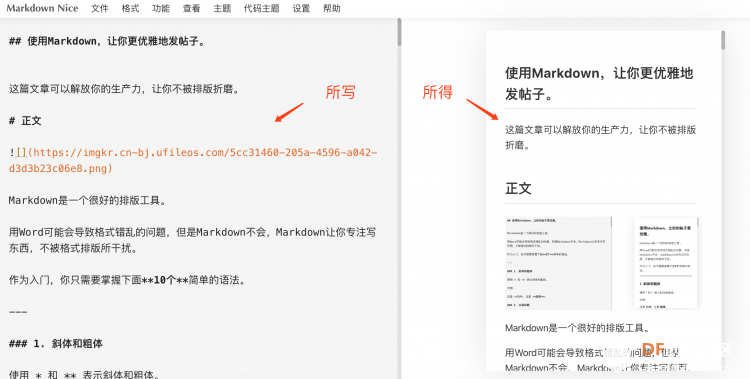Click preview line 'Markdown是一个很好的排版工具。'
The height and width of the screenshot is (379, 750).
coord(577,328)
